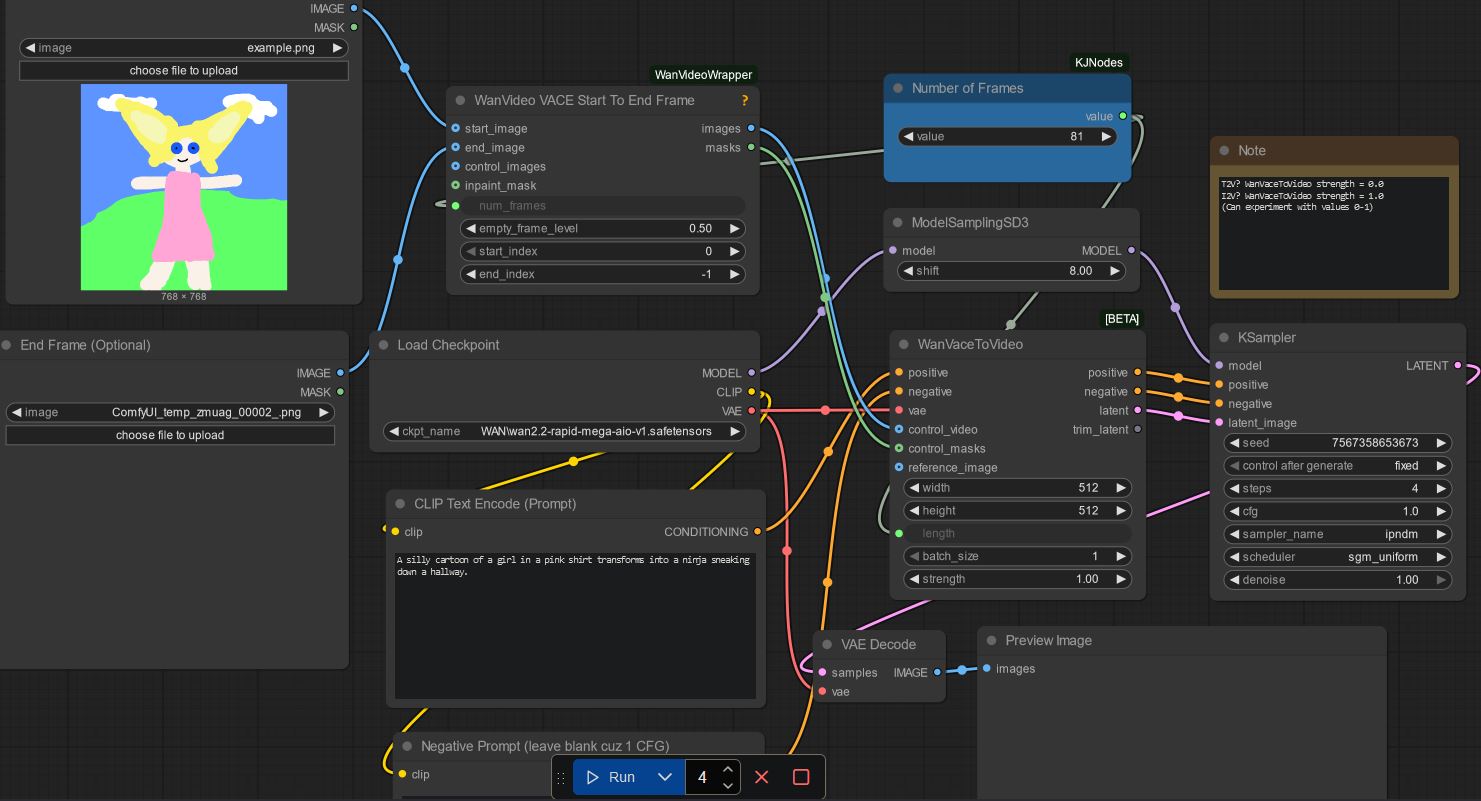The width and height of the screenshot is (1481, 801).
Task: Grab the toolbar drag handle dots
Action: pos(561,777)
